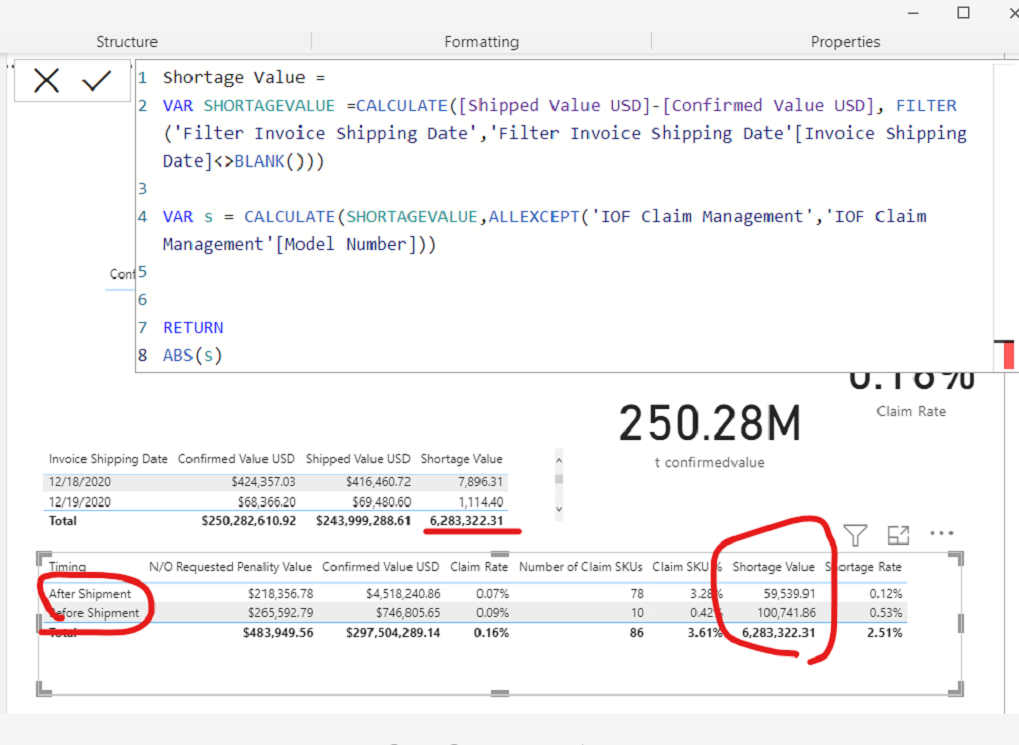Select the 250.28M card visual

(x=710, y=424)
